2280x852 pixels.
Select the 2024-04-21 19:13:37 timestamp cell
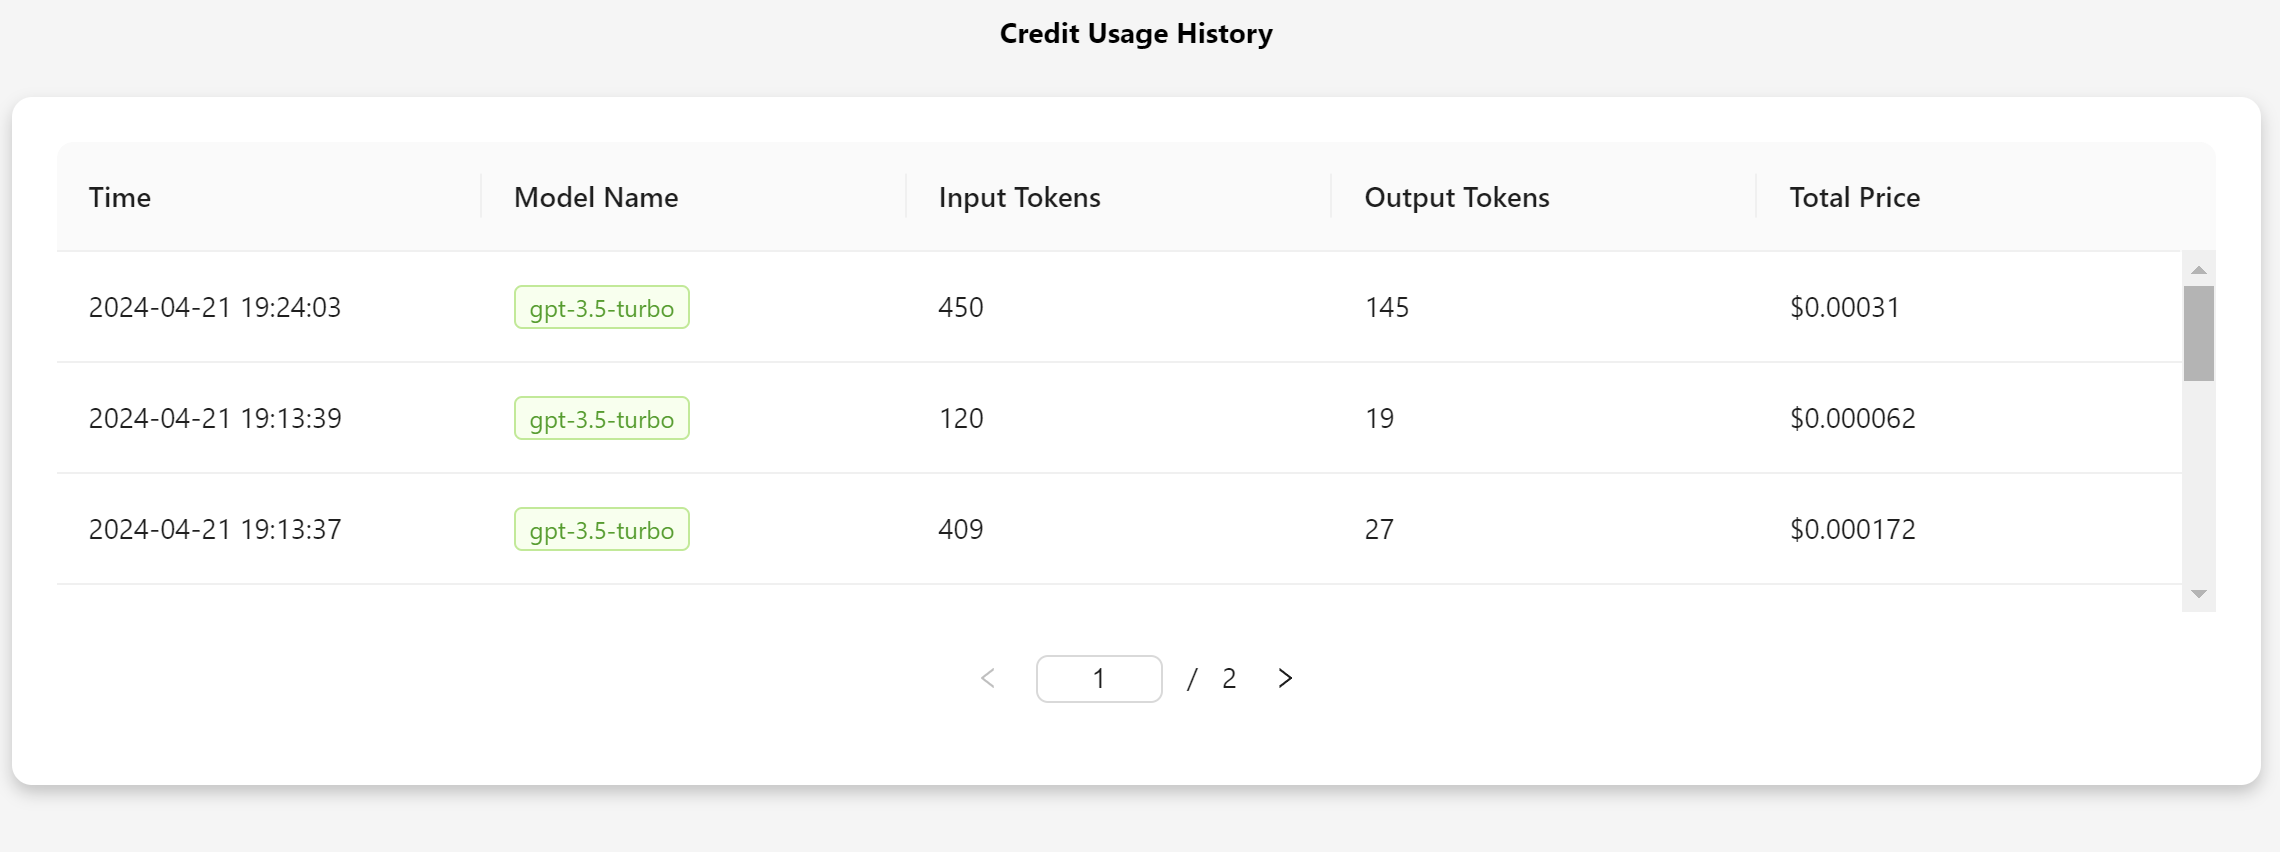pyautogui.click(x=215, y=530)
